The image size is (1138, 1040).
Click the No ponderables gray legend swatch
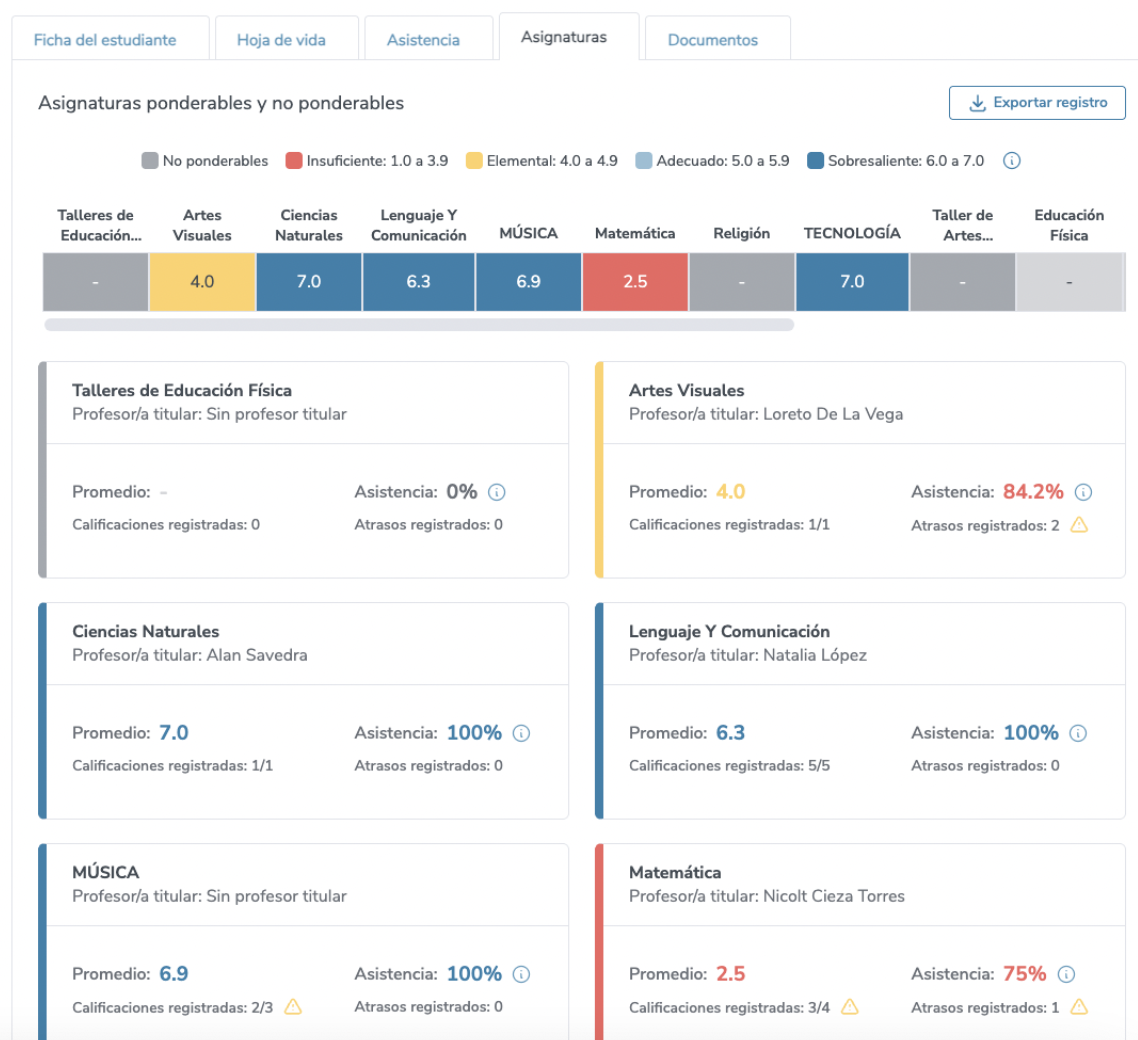[150, 160]
